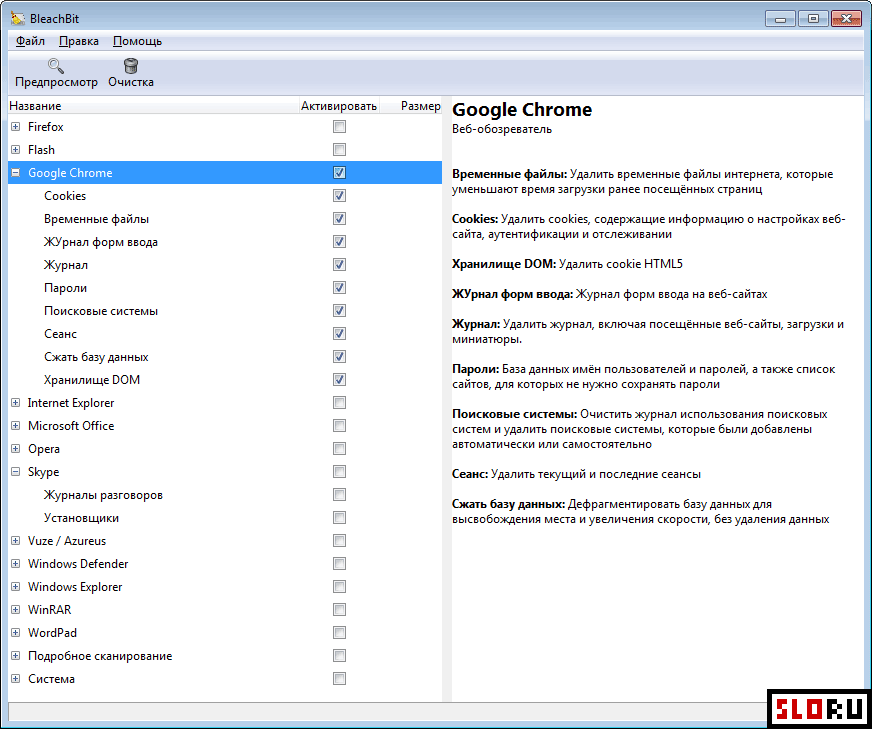The height and width of the screenshot is (729, 872).
Task: Expand the Подробное сканирование tree node
Action: [16, 656]
